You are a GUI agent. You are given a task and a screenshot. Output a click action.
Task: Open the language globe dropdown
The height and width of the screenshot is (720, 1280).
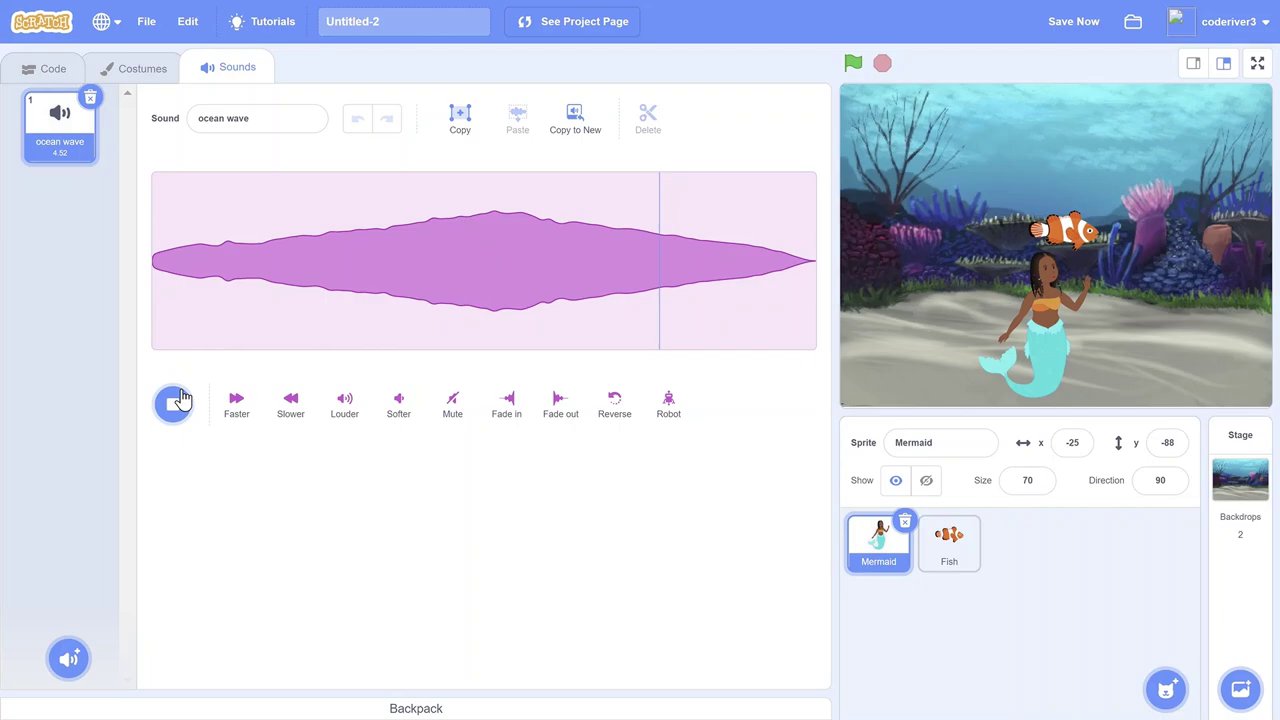coord(106,21)
